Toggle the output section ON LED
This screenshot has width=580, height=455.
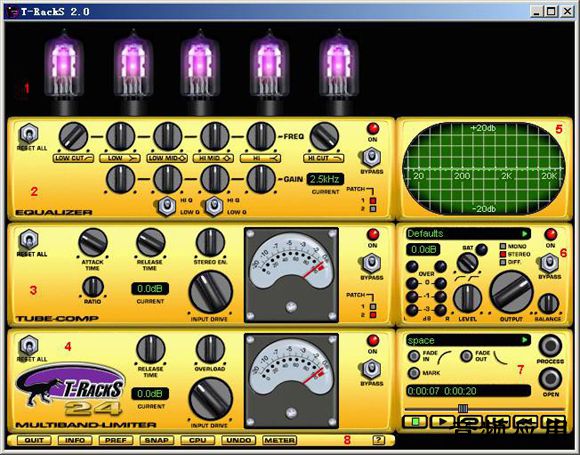tap(551, 235)
